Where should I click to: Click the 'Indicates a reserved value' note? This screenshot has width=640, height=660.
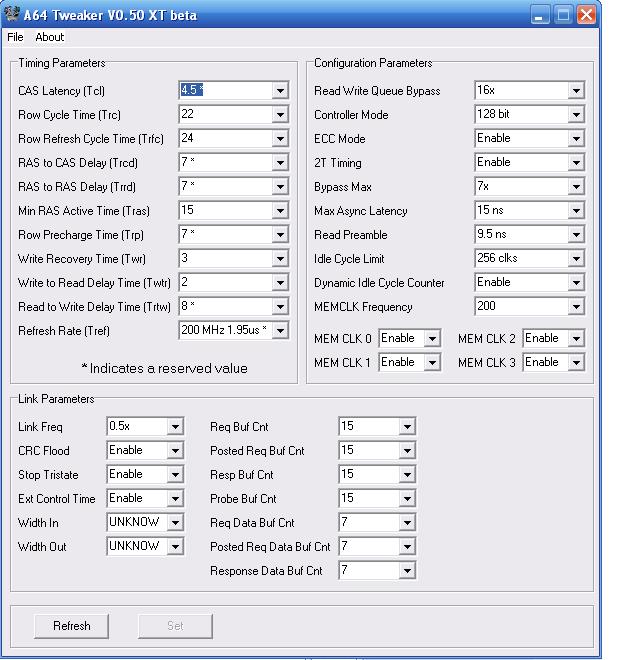(164, 368)
